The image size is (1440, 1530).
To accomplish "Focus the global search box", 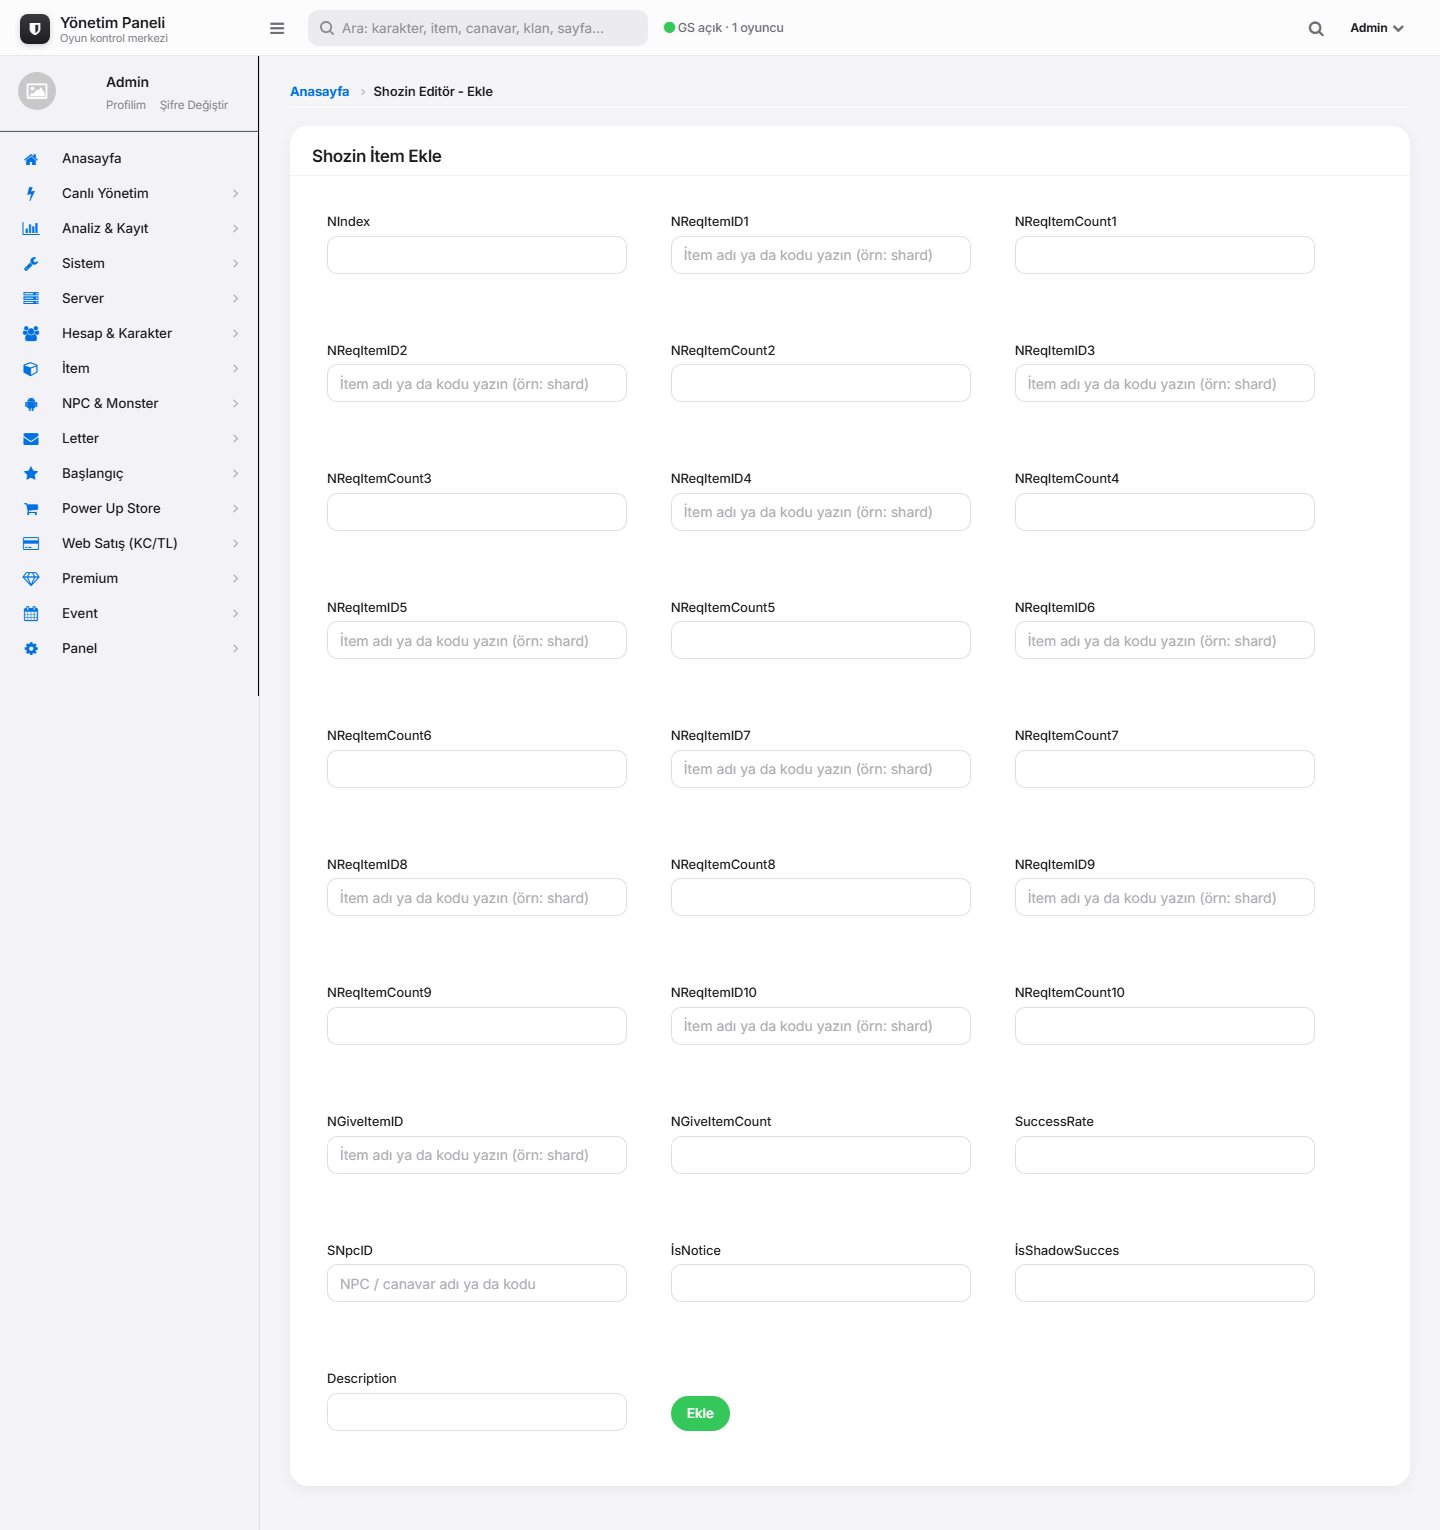I will (x=478, y=28).
